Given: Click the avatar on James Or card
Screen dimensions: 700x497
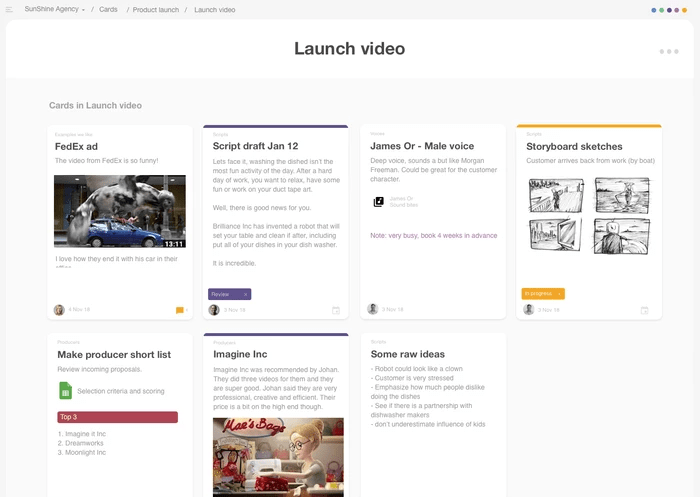Looking at the screenshot, I should click(373, 310).
